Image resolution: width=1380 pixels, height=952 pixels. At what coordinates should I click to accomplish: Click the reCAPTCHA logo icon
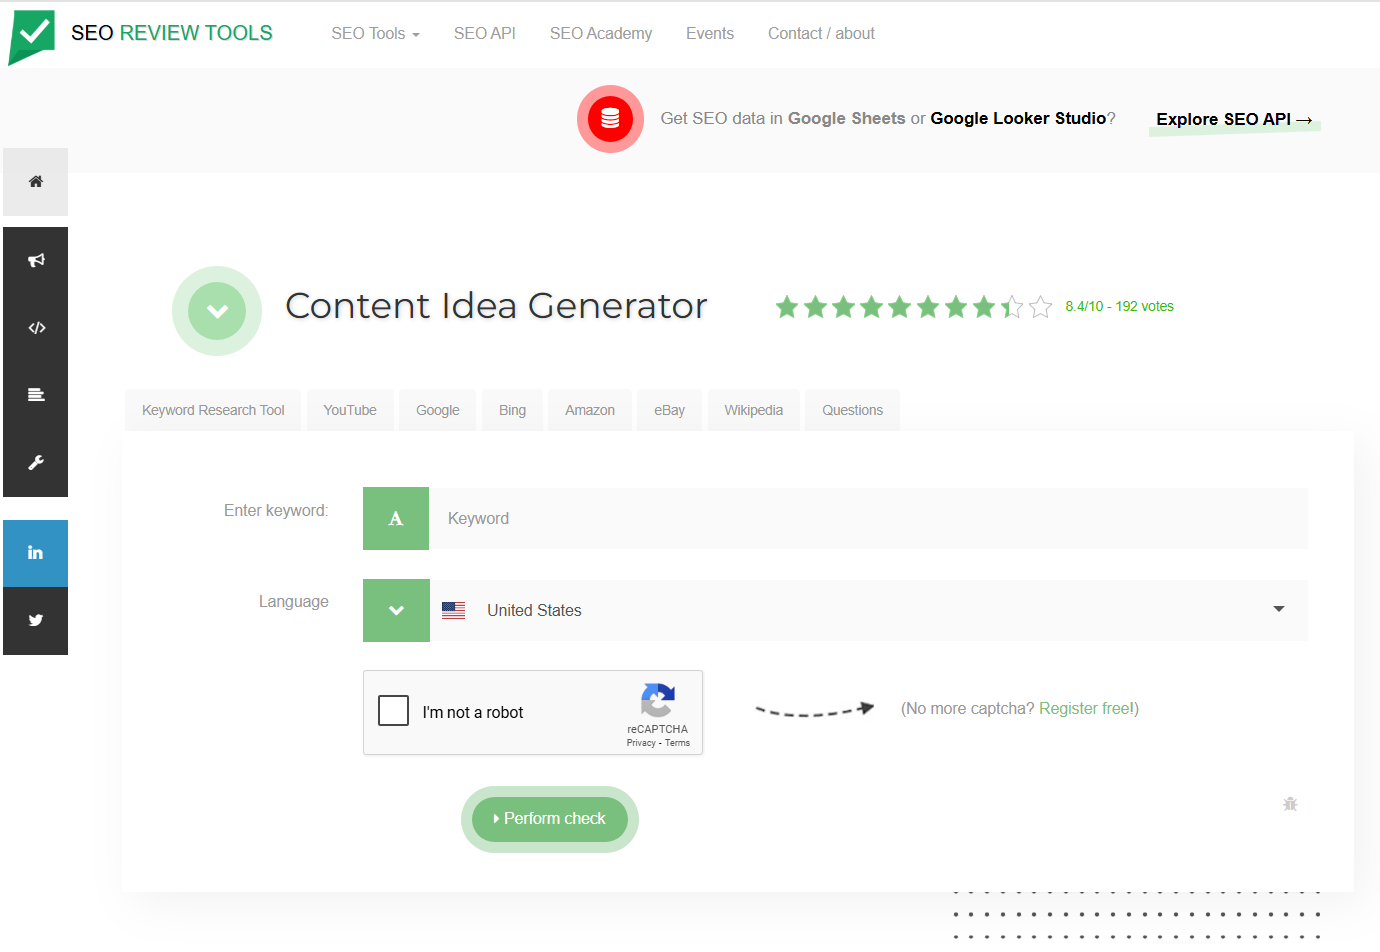pyautogui.click(x=657, y=700)
